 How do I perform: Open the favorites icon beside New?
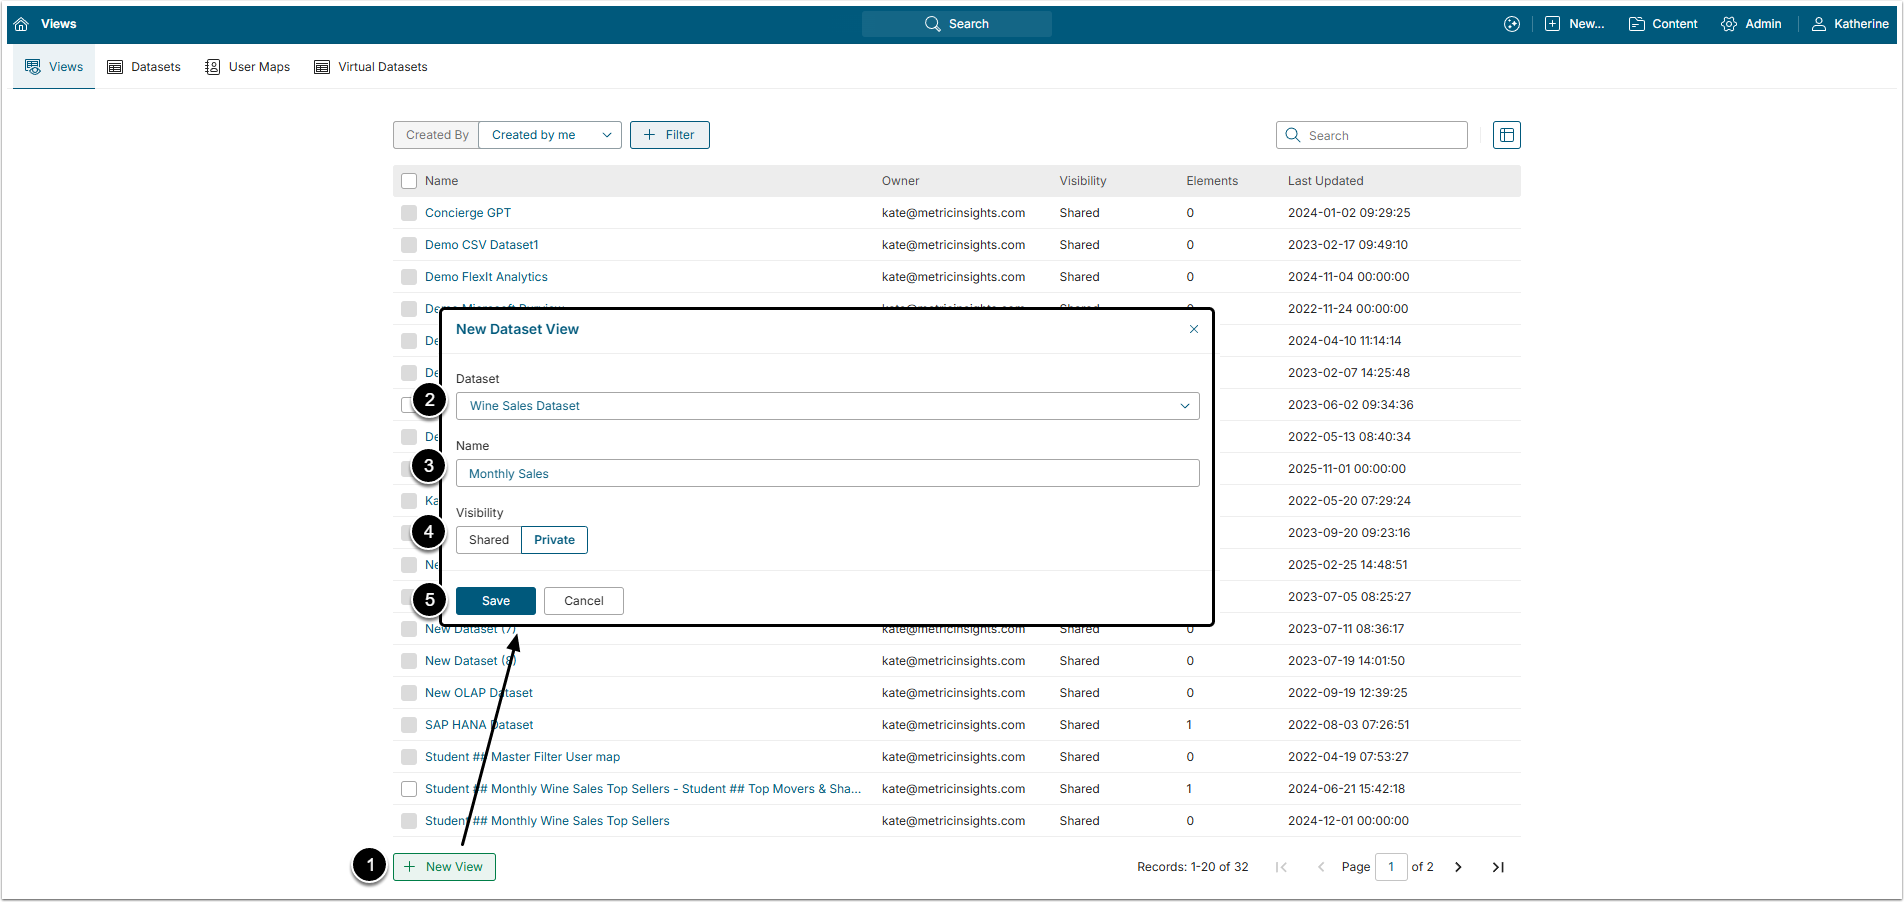point(1511,24)
